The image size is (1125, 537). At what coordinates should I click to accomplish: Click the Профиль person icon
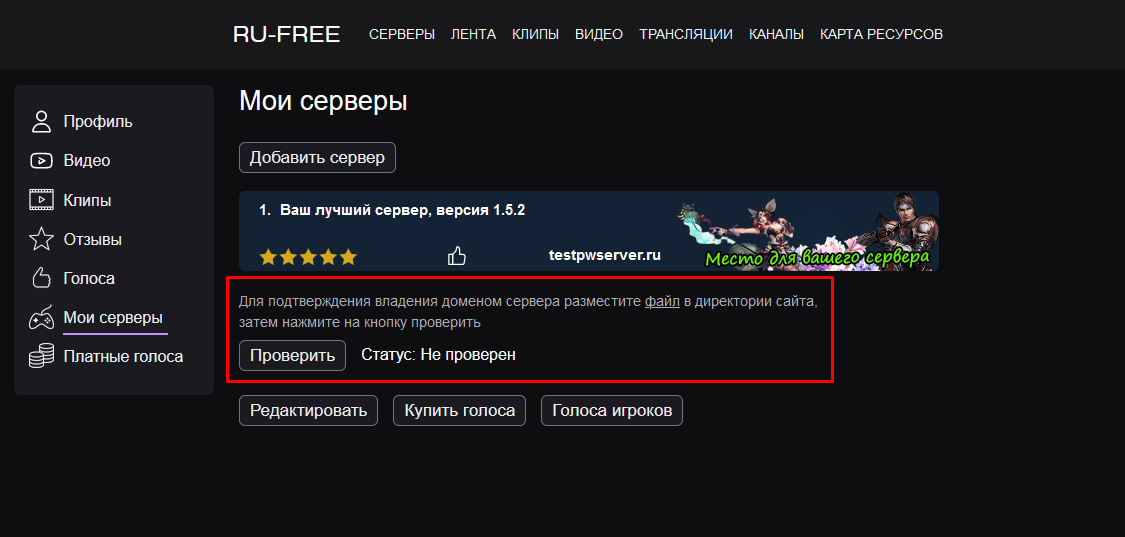(x=42, y=121)
